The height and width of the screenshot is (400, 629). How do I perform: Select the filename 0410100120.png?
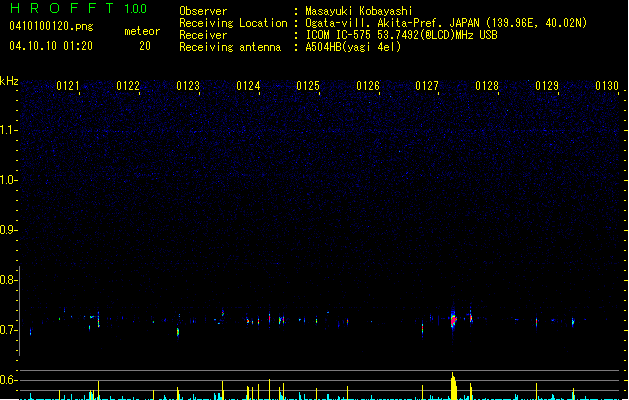[51, 26]
